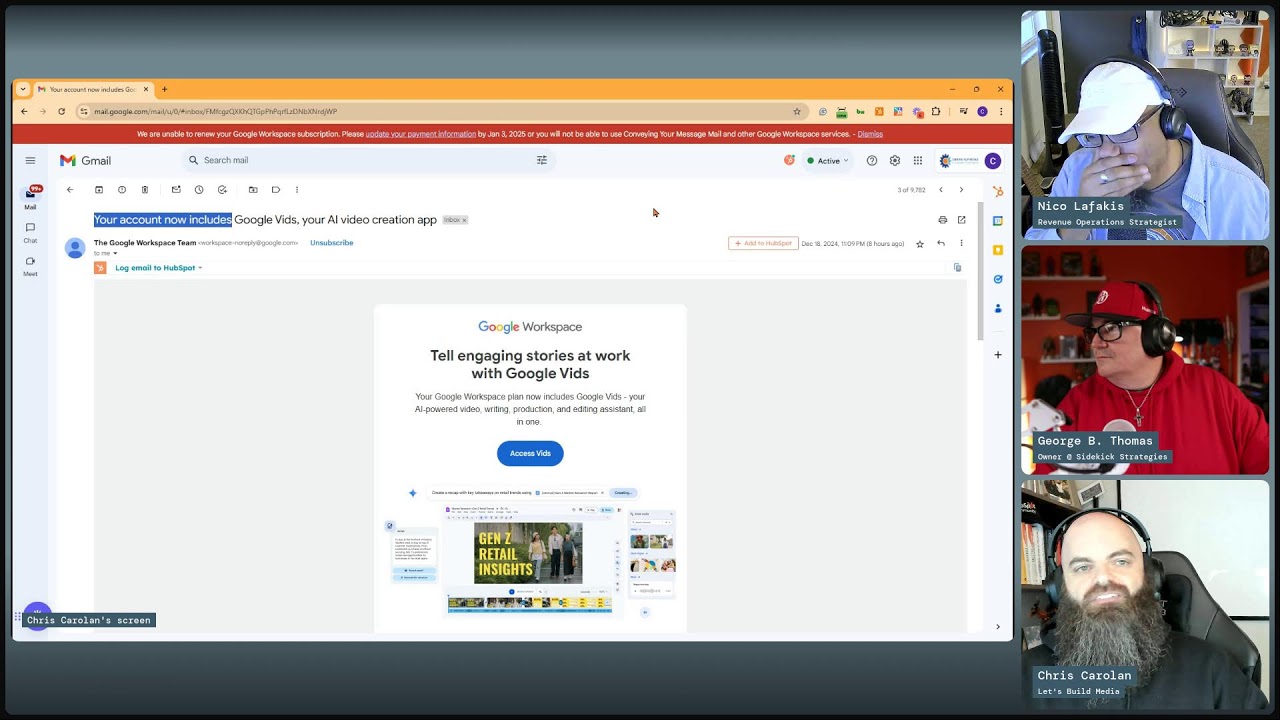The width and height of the screenshot is (1280, 720).
Task: Go back in browser history
Action: coord(24,111)
